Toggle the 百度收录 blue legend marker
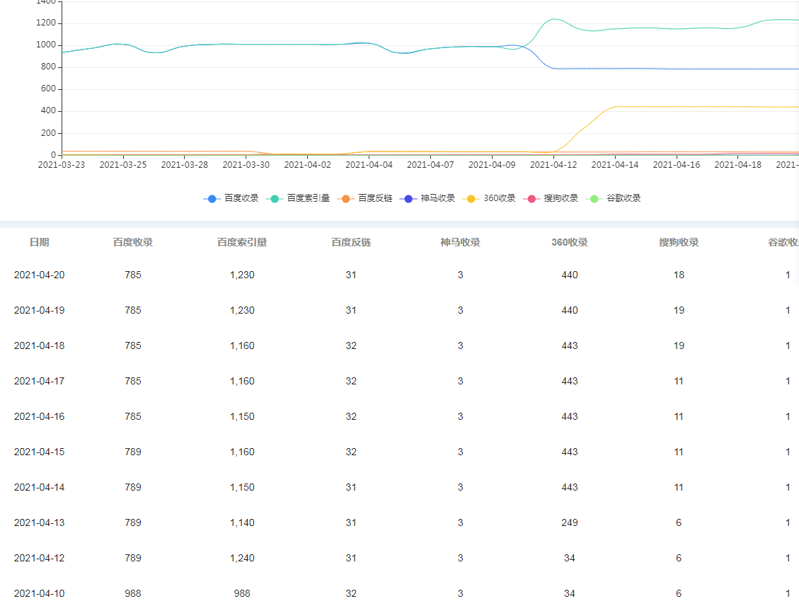799x606 pixels. tap(213, 198)
